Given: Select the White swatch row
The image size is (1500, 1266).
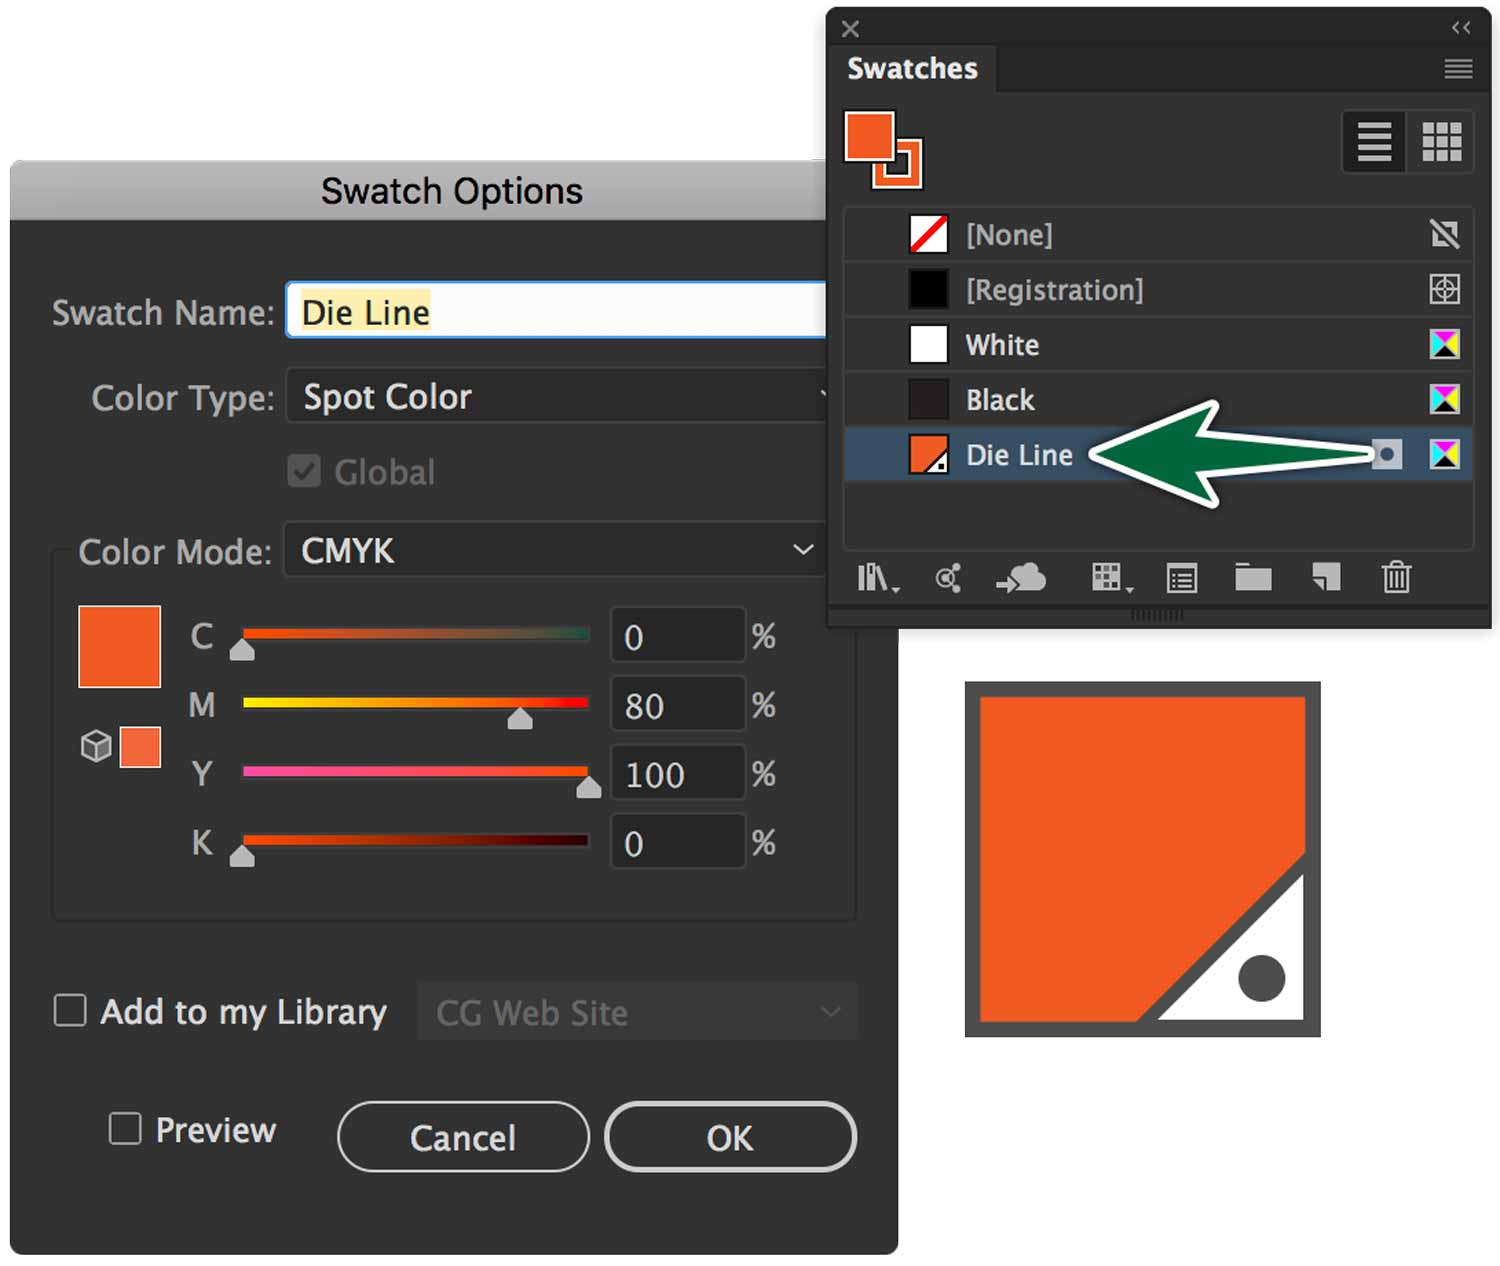Looking at the screenshot, I should [1157, 345].
